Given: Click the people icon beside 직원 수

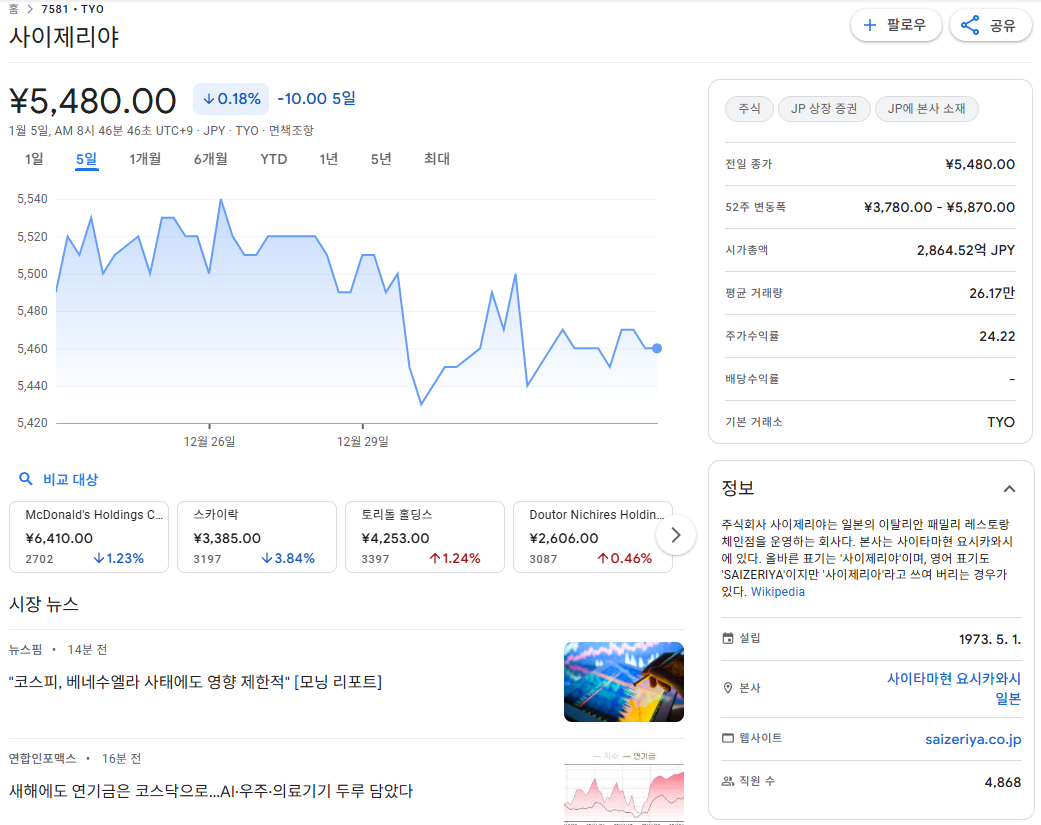Looking at the screenshot, I should tap(728, 781).
